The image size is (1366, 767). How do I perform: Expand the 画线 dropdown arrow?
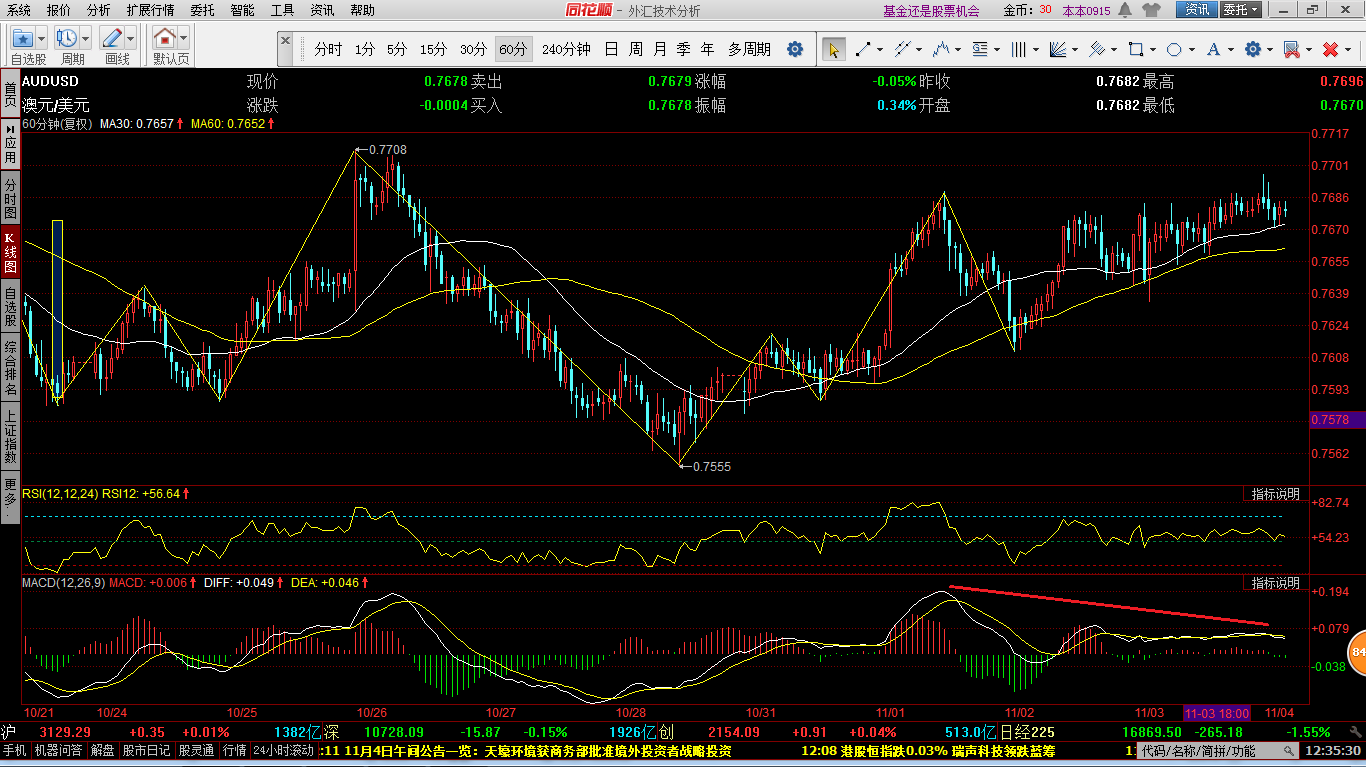[x=131, y=39]
